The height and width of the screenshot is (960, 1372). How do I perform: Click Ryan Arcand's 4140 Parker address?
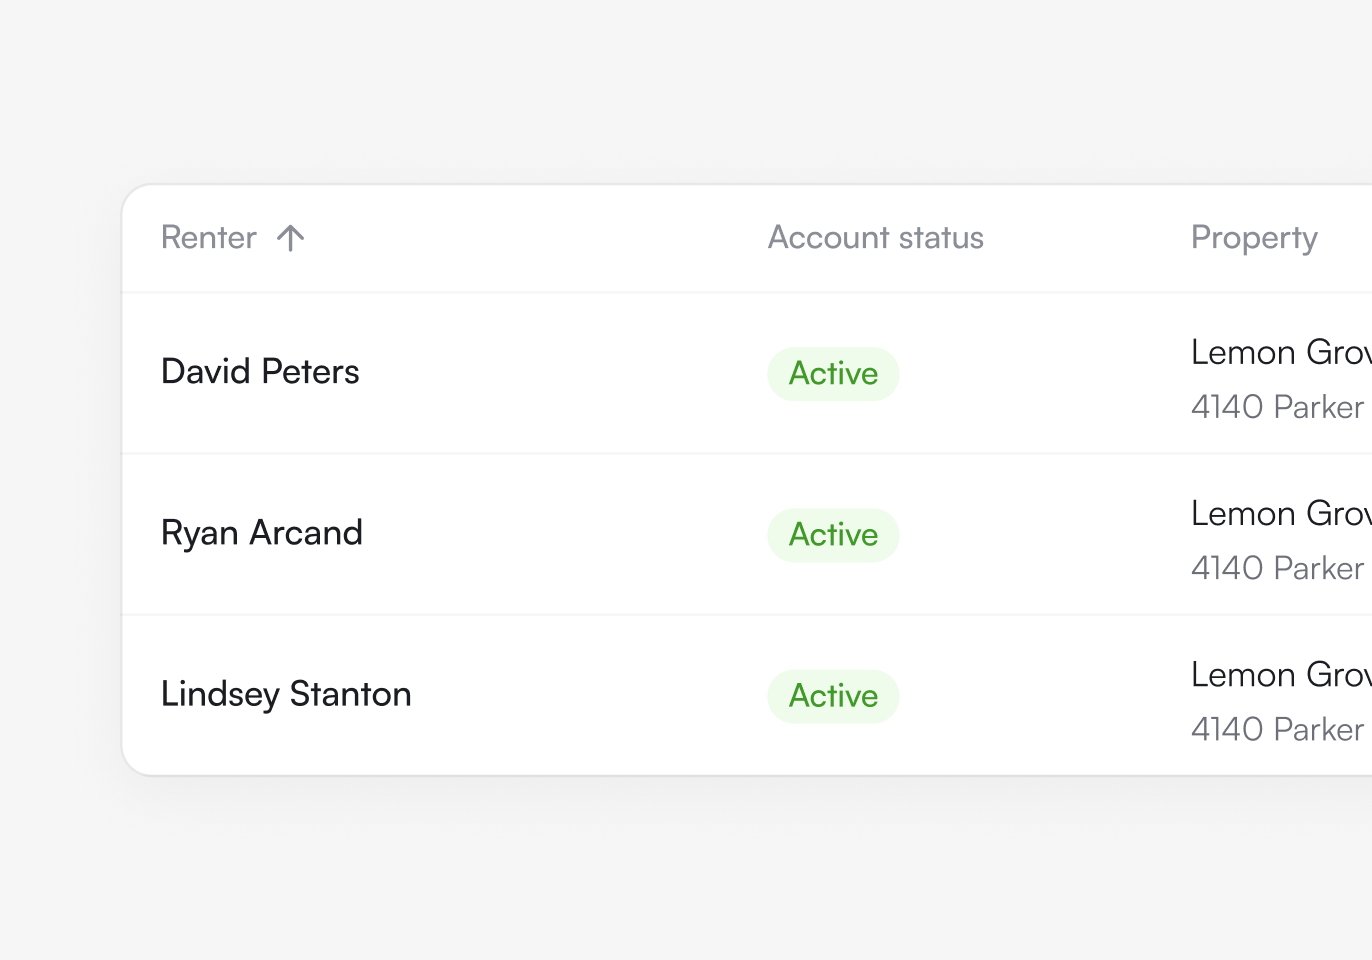1277,568
